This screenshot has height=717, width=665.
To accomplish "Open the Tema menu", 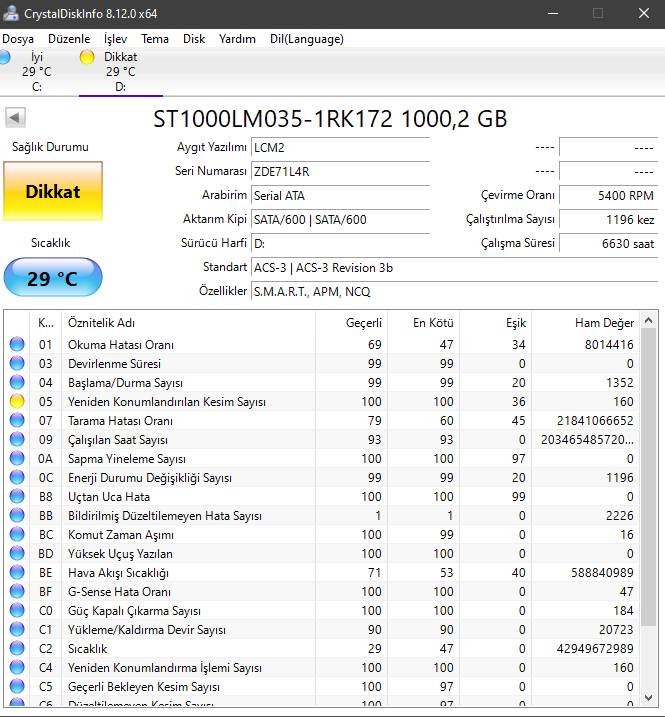I will [x=155, y=39].
